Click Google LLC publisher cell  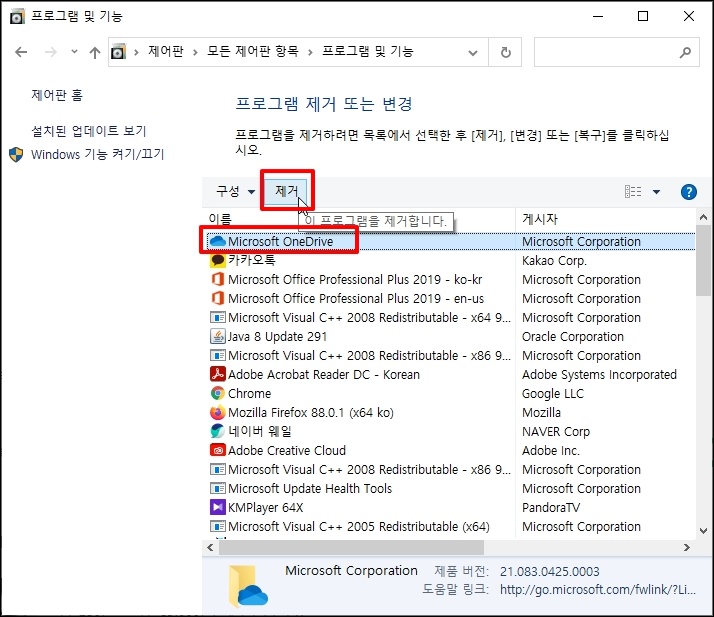(553, 393)
